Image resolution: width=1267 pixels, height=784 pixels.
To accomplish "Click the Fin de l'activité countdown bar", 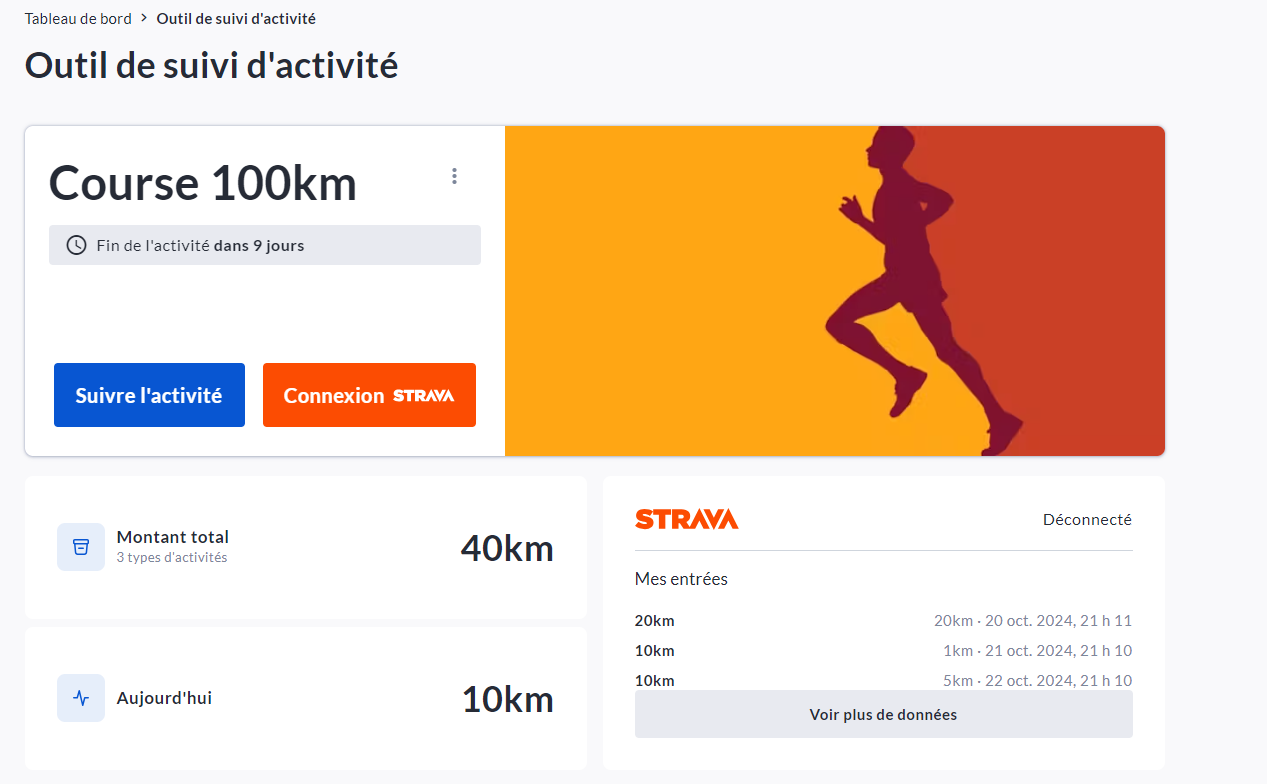I will coord(265,245).
